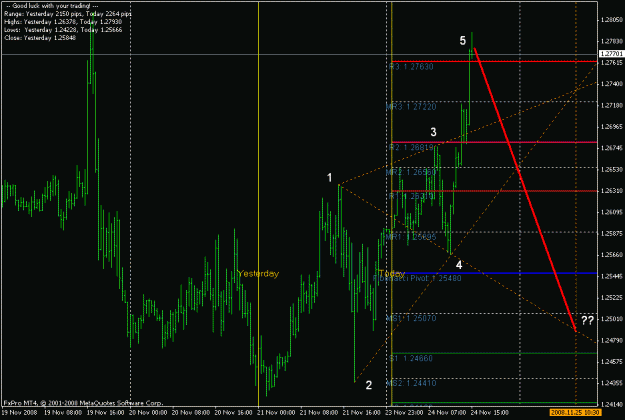The image size is (625, 420).
Task: Click price axis value 1.24355
Action: (x=611, y=383)
